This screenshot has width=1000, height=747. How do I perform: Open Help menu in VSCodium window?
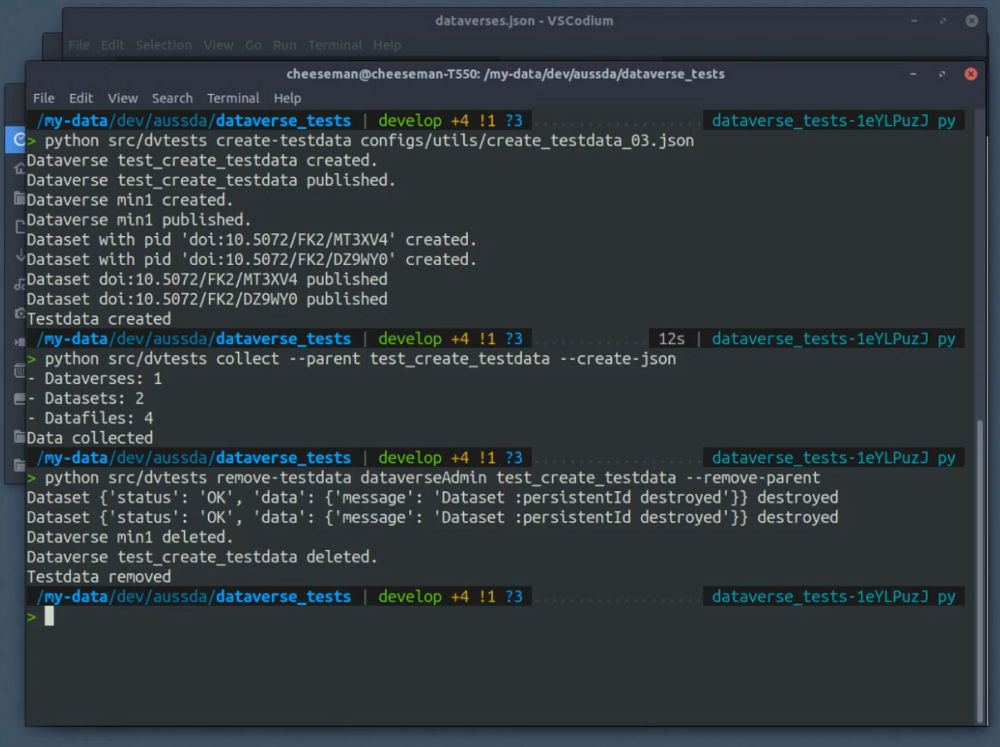387,45
